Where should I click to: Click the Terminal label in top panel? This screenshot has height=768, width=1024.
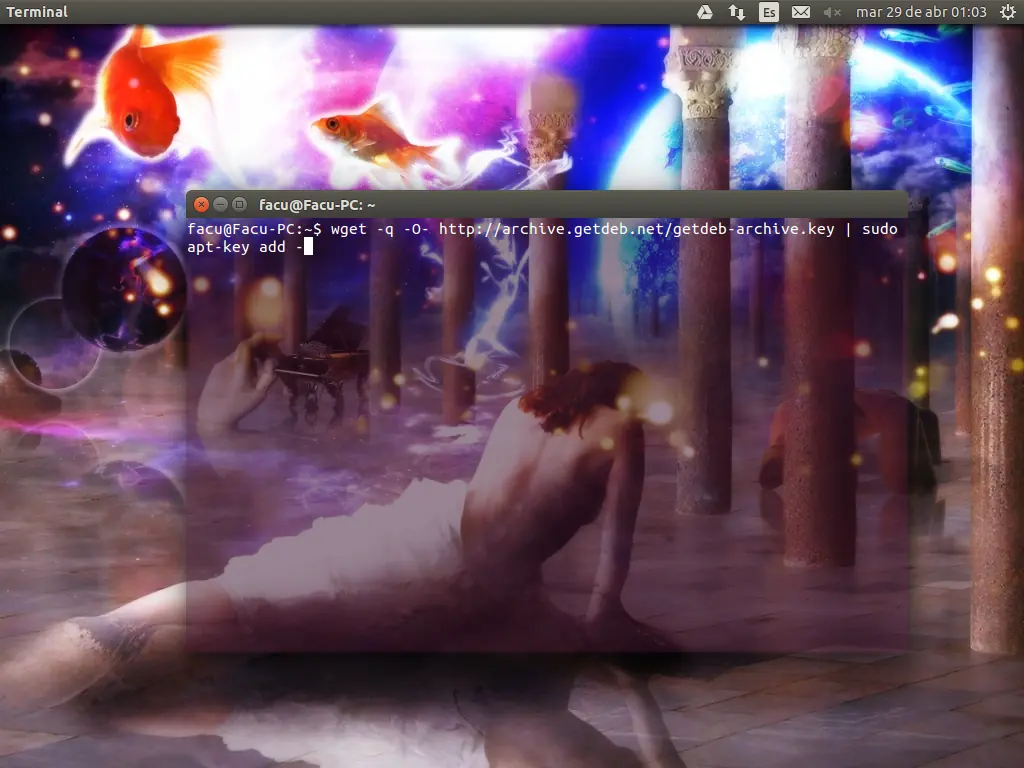click(37, 12)
